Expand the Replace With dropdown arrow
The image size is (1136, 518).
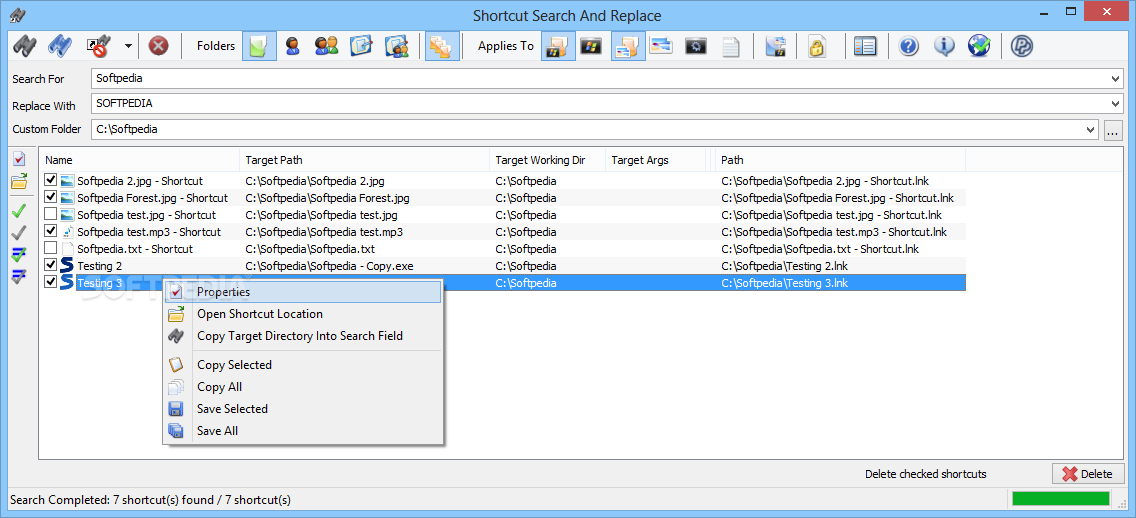coord(1115,104)
